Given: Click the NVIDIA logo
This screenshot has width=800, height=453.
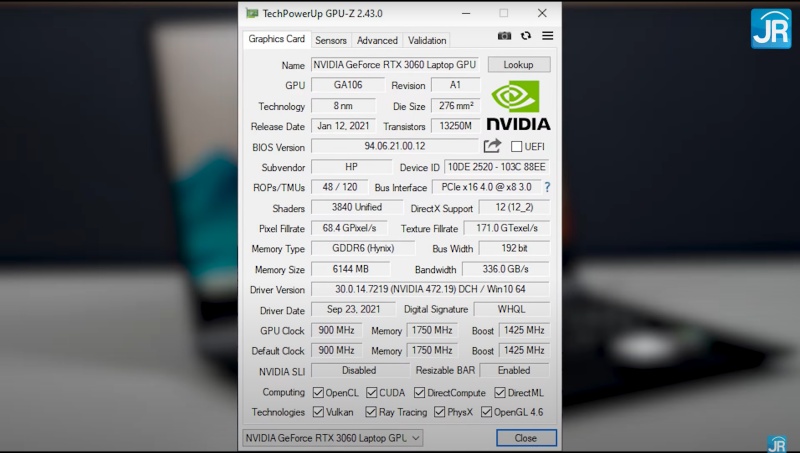Looking at the screenshot, I should click(x=518, y=106).
